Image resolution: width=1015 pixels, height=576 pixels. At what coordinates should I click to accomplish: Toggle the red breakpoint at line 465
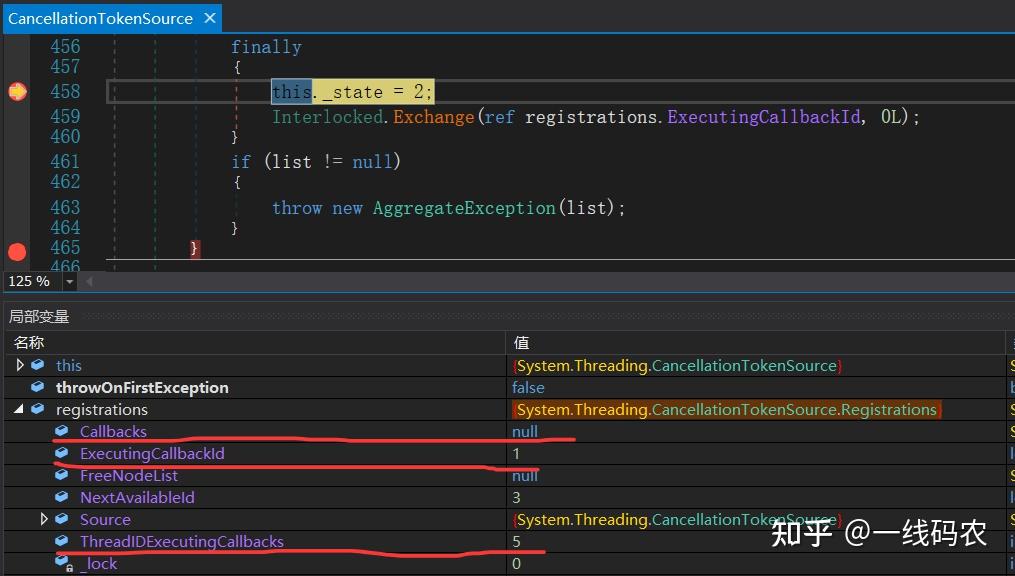[x=16, y=252]
